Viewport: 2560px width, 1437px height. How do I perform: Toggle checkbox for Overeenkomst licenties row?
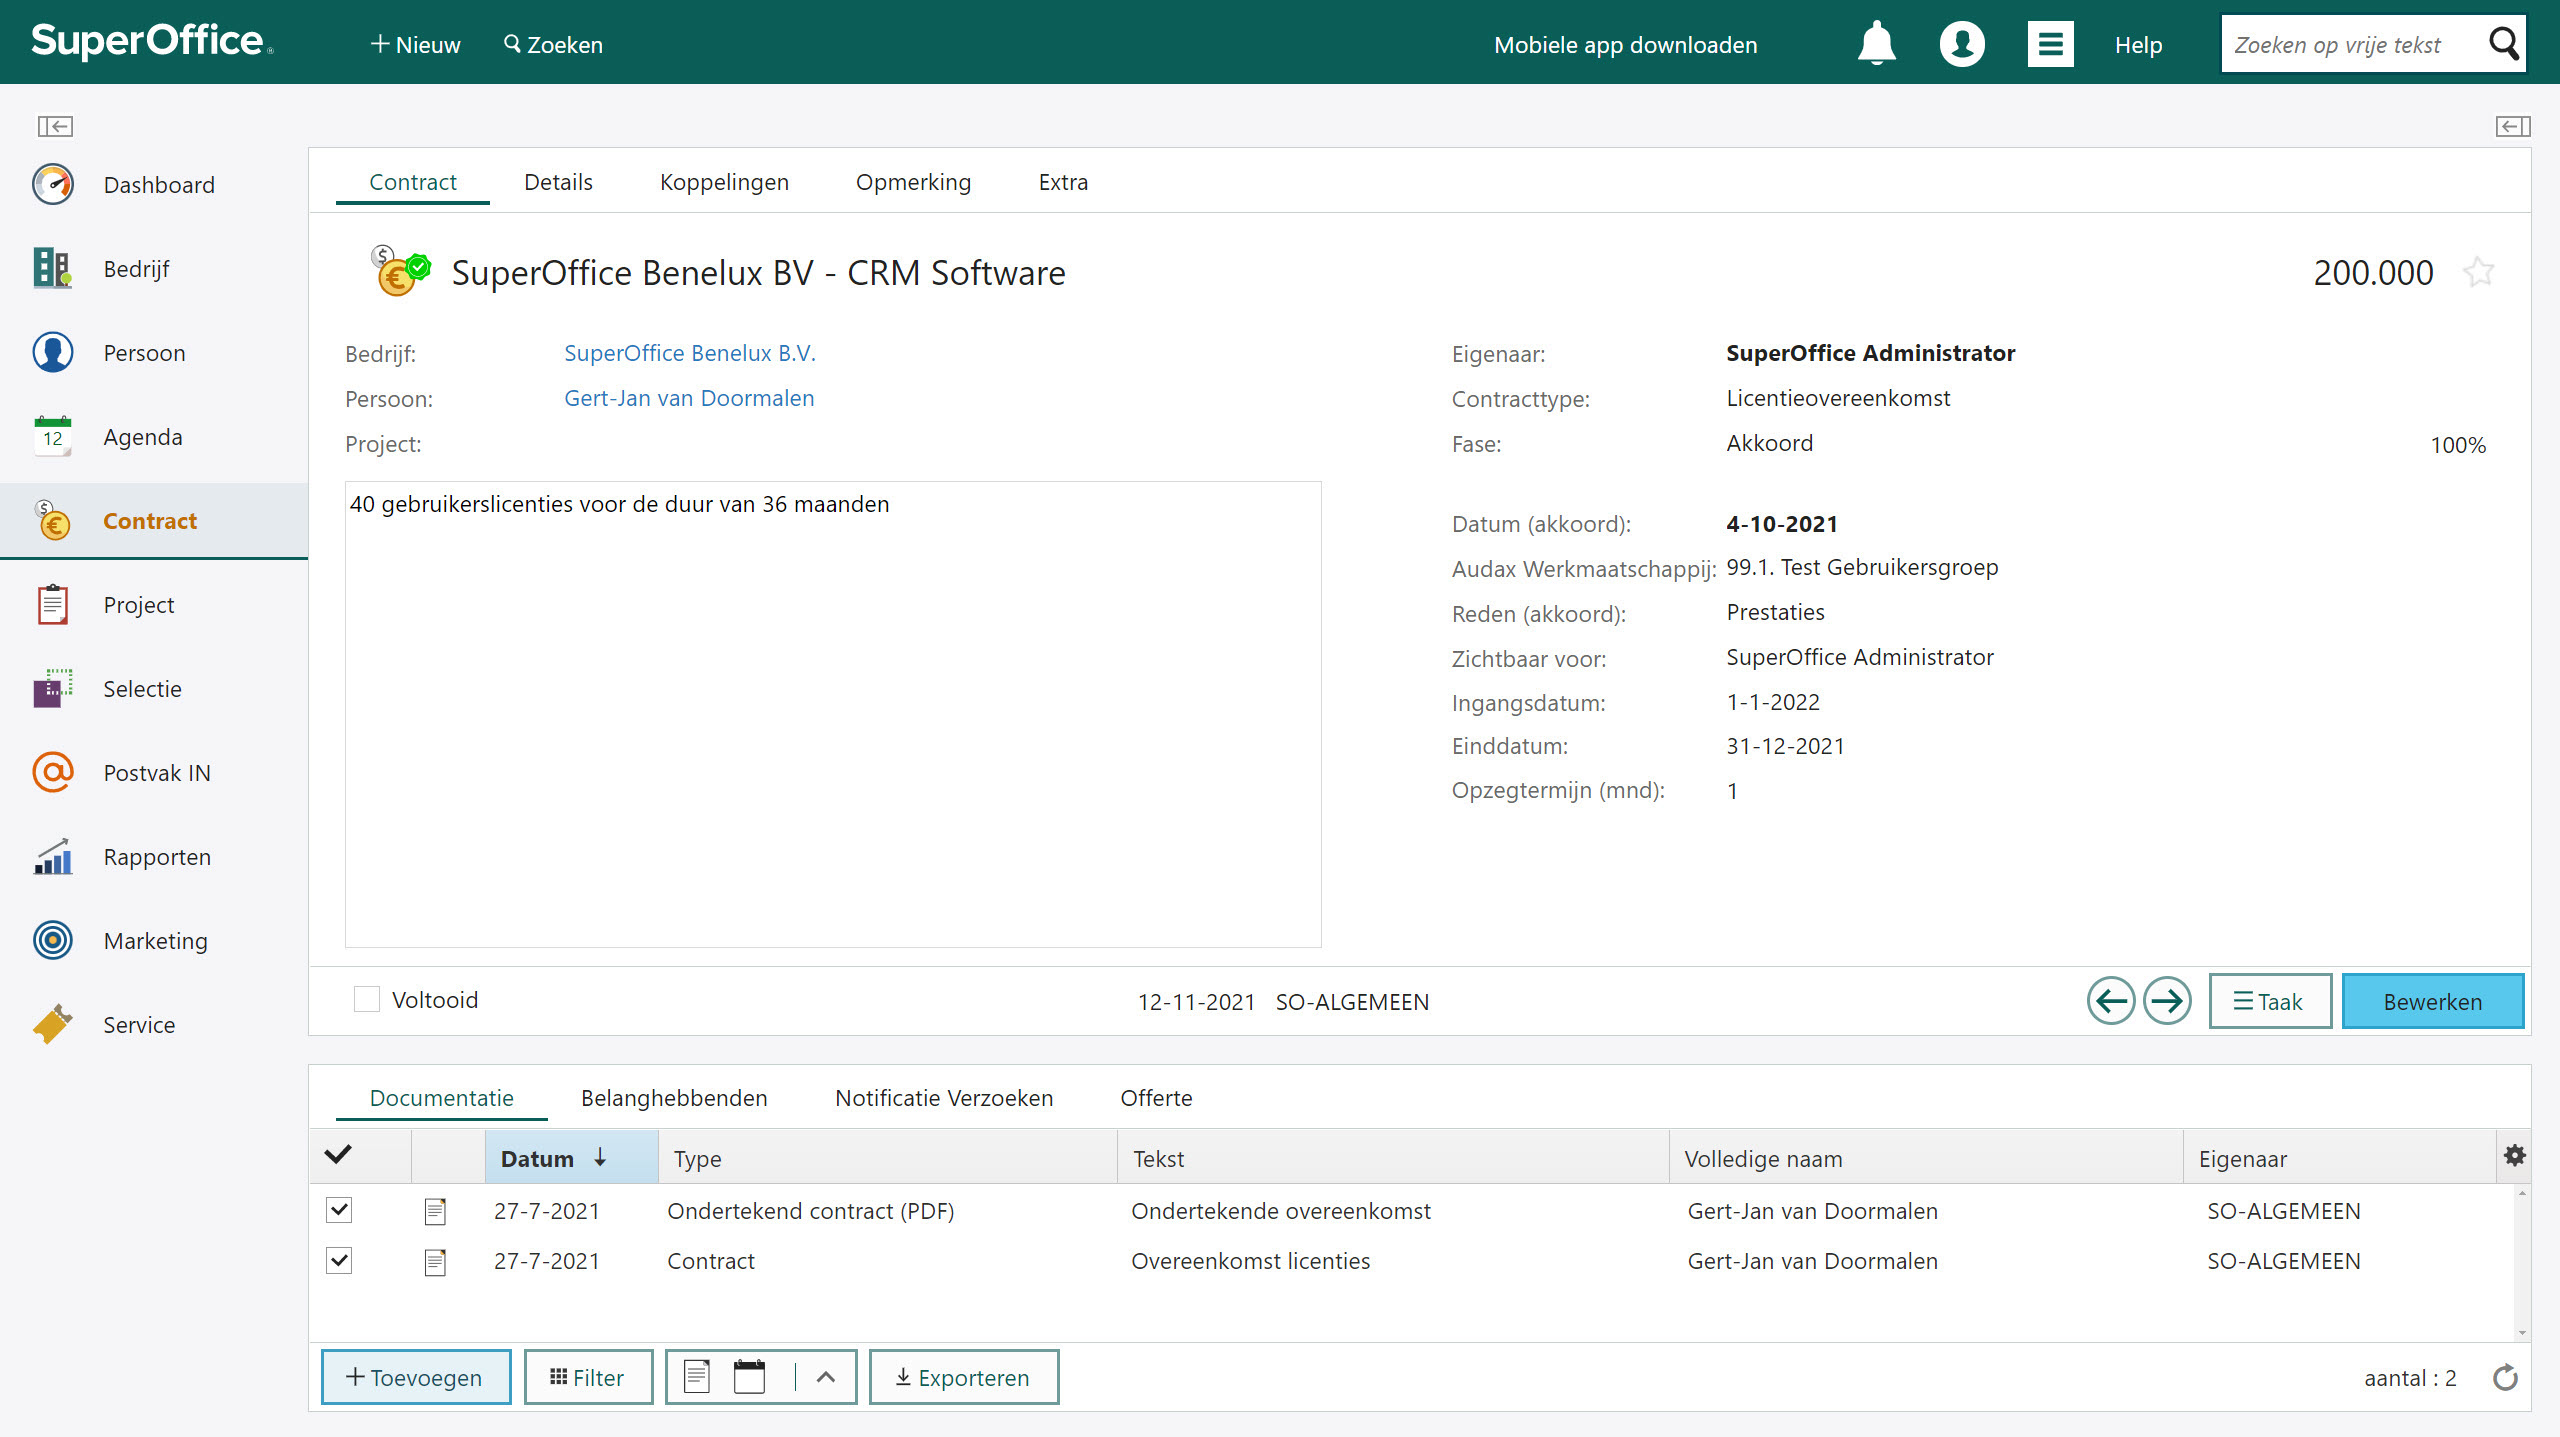pos(339,1261)
